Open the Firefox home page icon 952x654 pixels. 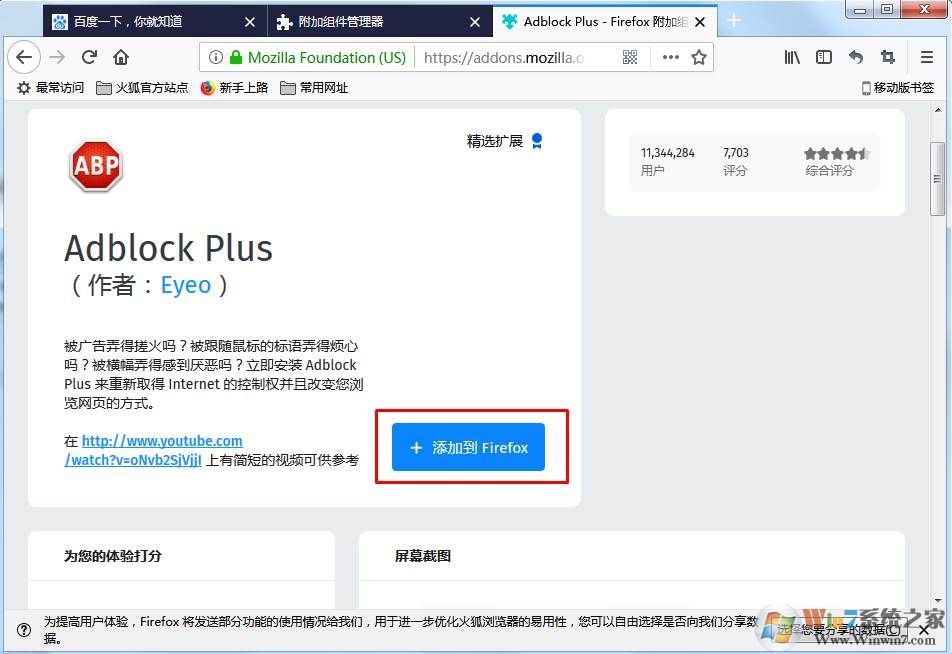tap(121, 57)
